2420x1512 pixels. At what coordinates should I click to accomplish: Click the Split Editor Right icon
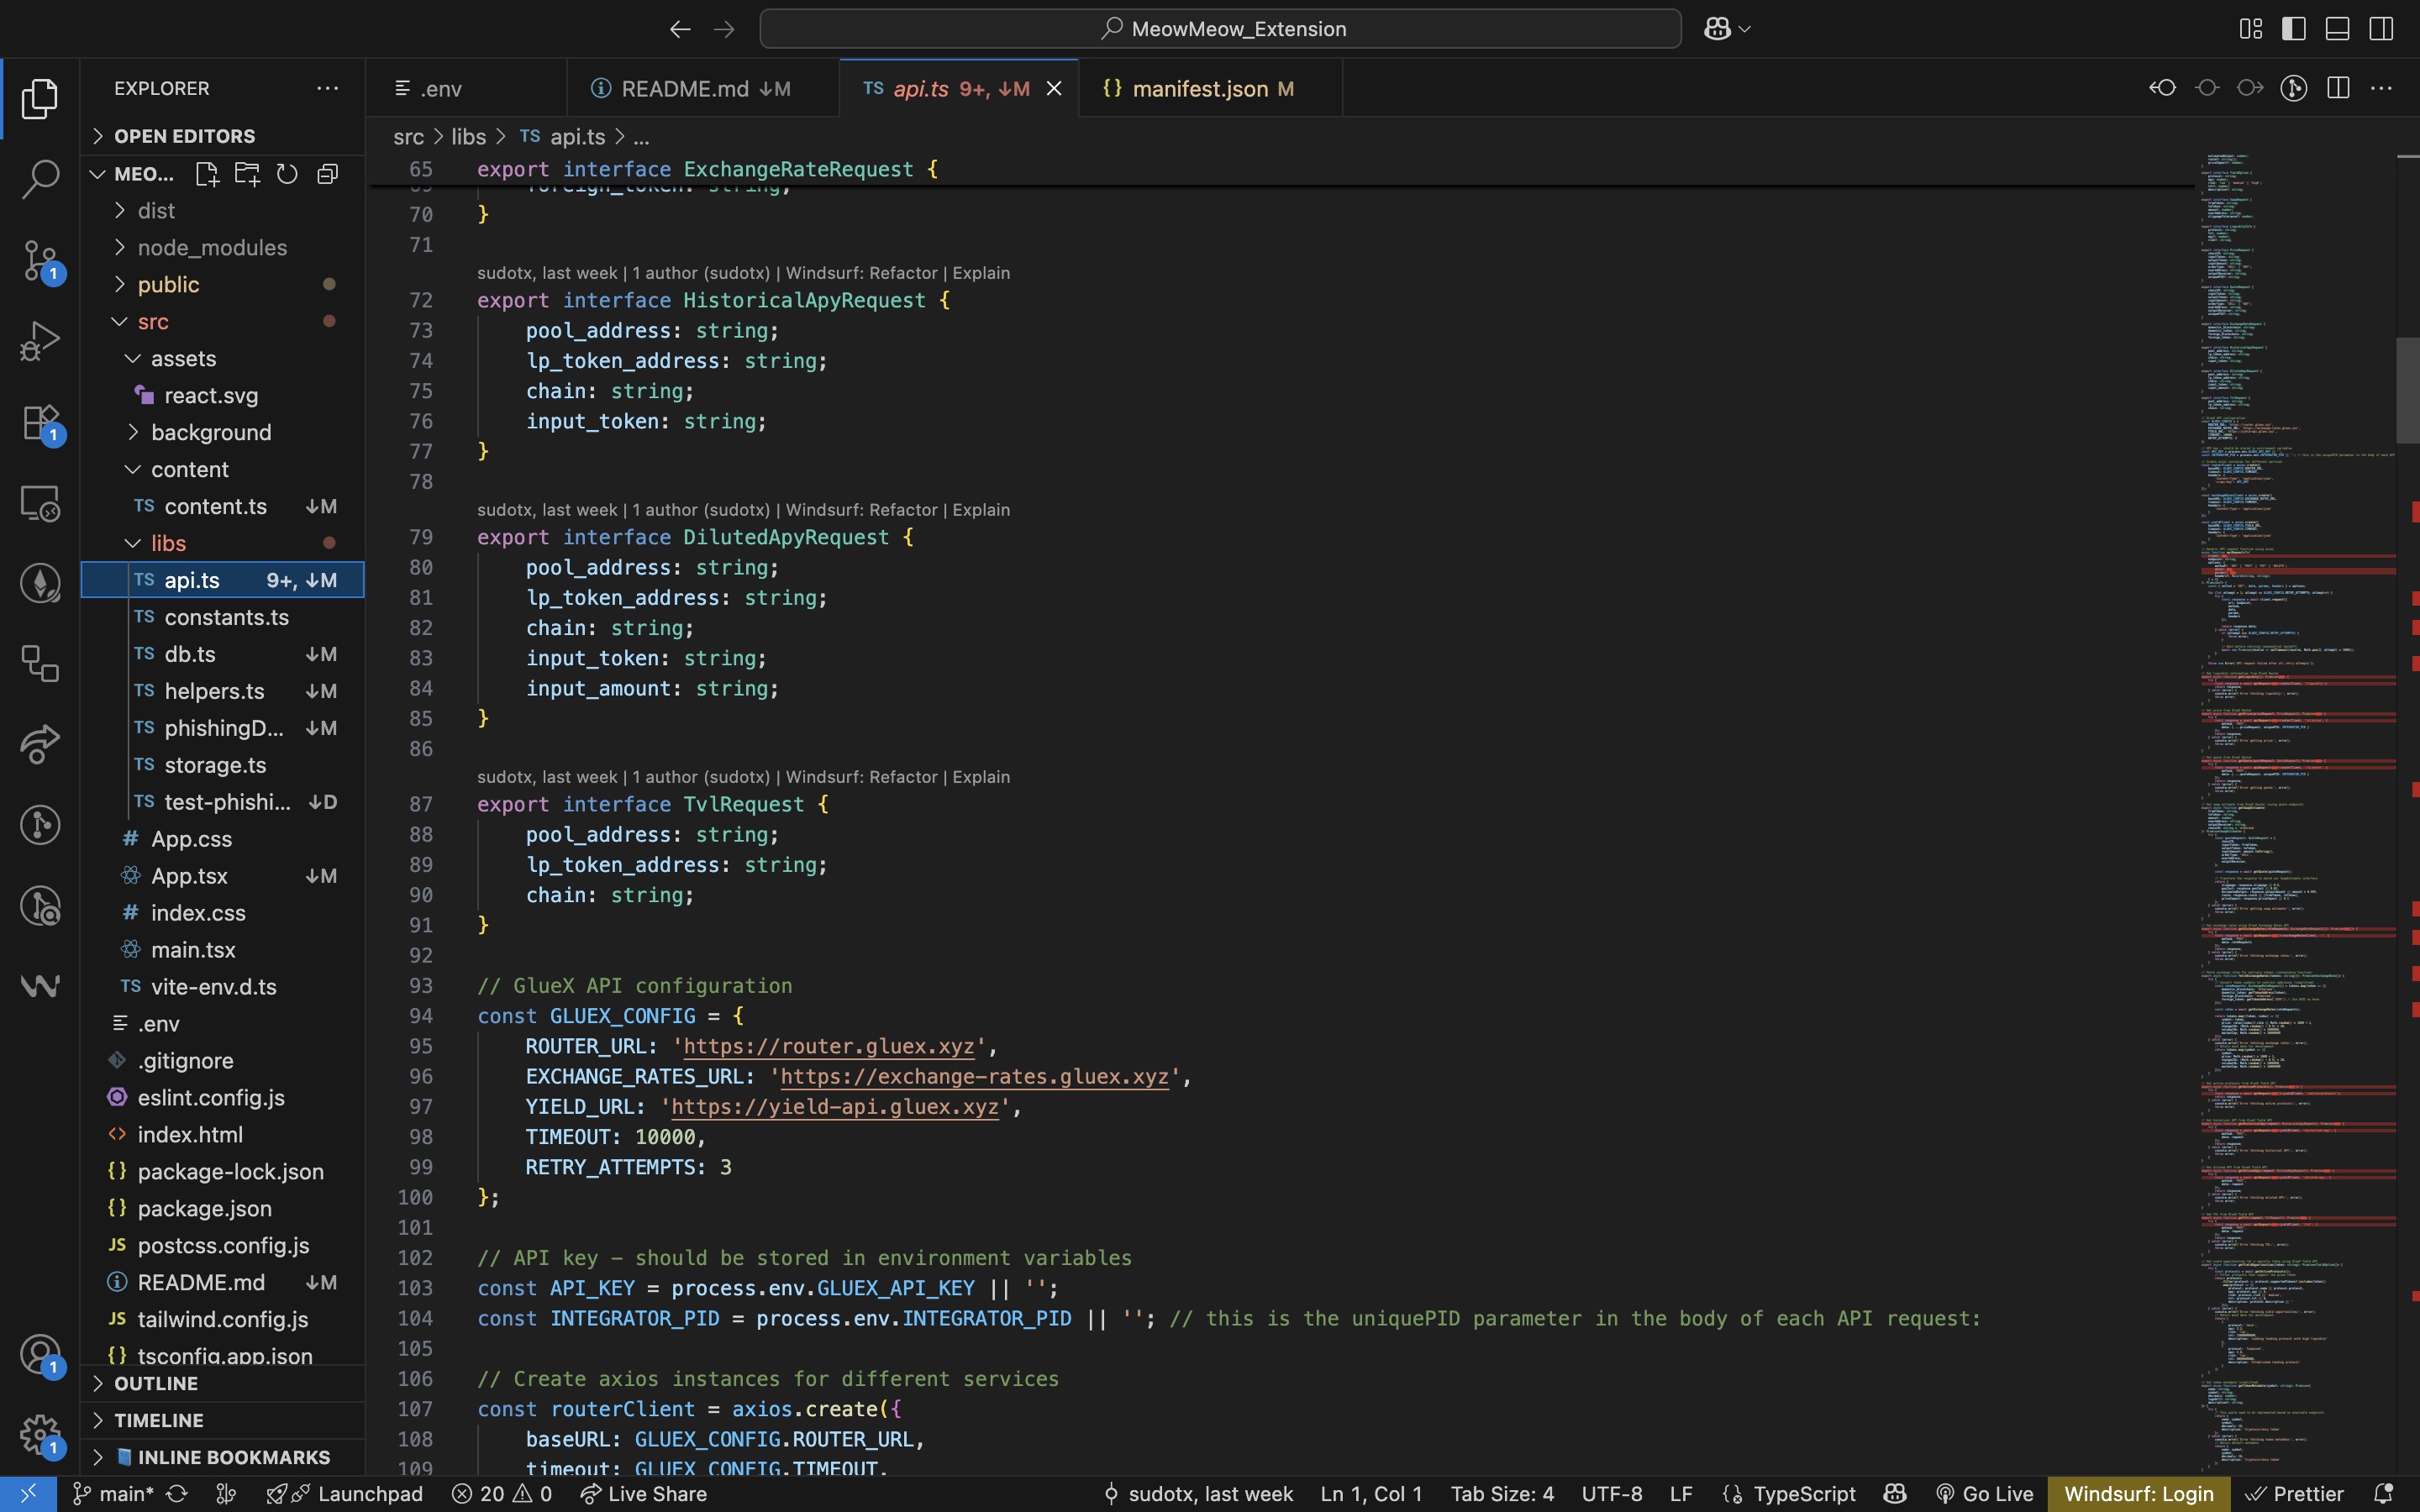[2337, 88]
